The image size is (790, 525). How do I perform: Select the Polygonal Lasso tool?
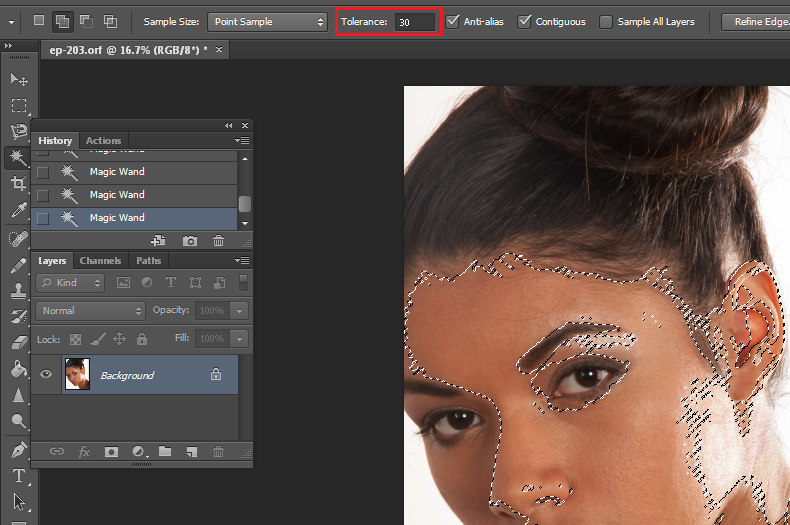19,132
